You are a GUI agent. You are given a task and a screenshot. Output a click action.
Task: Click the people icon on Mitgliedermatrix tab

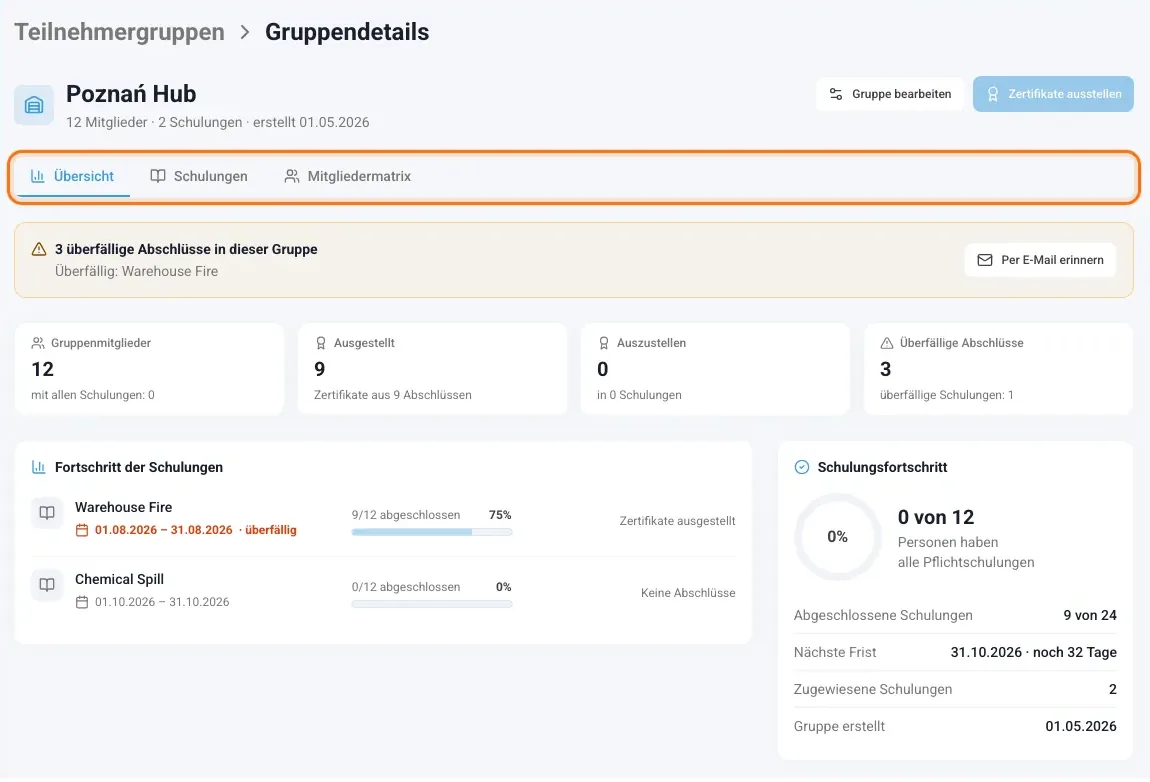[292, 176]
